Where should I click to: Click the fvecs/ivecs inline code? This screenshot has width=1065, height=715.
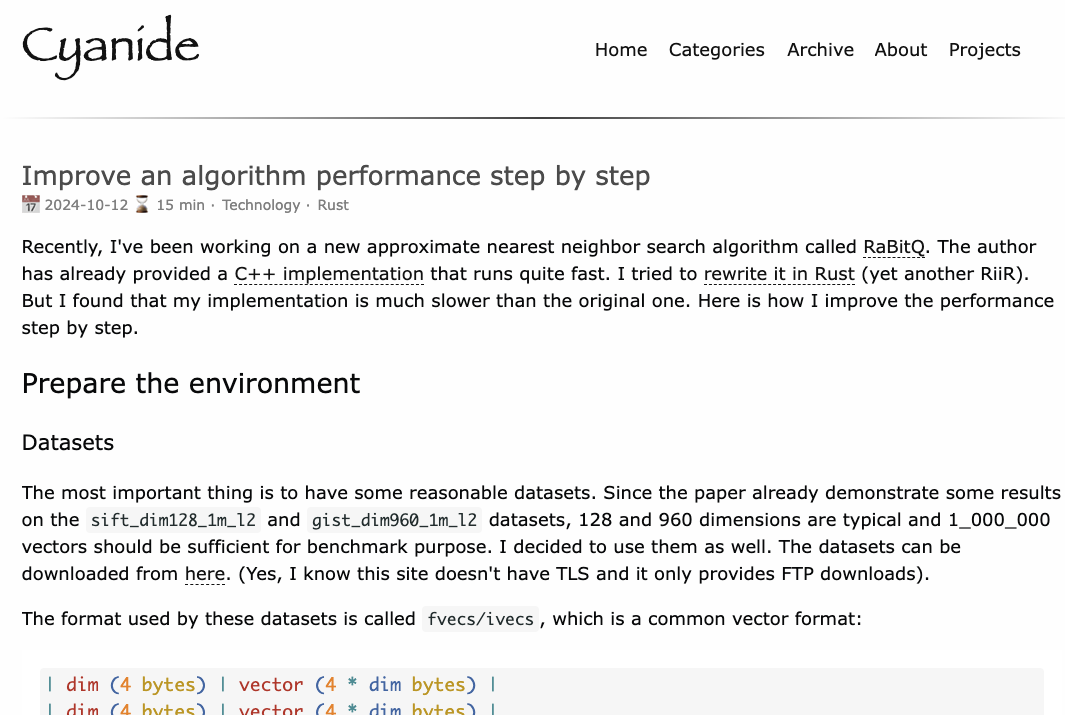point(481,619)
